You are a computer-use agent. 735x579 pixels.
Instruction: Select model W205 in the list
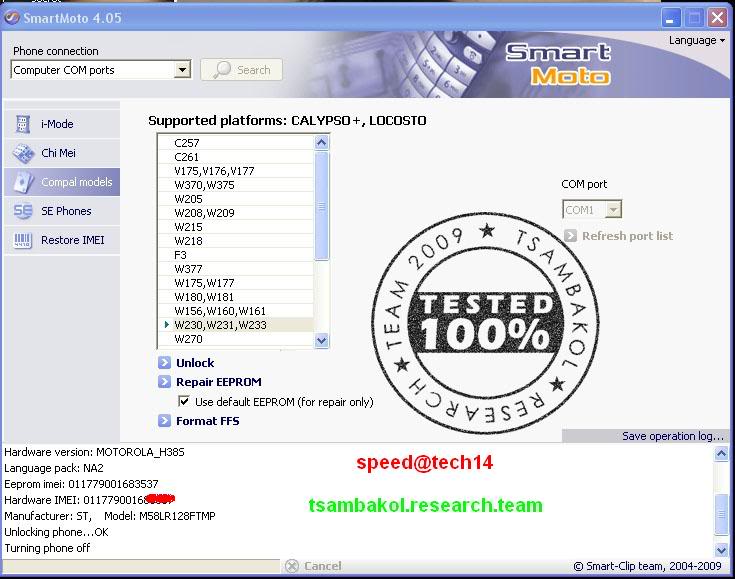(x=236, y=199)
